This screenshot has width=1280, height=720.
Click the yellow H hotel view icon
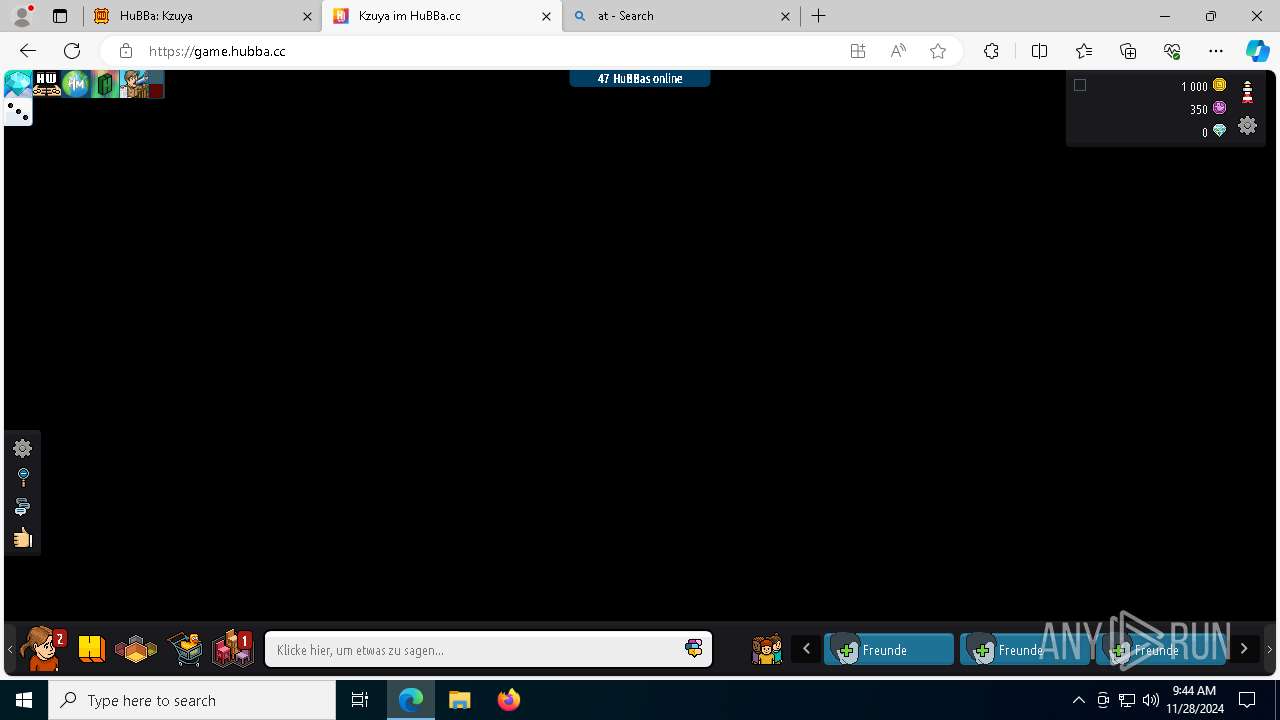pos(91,650)
